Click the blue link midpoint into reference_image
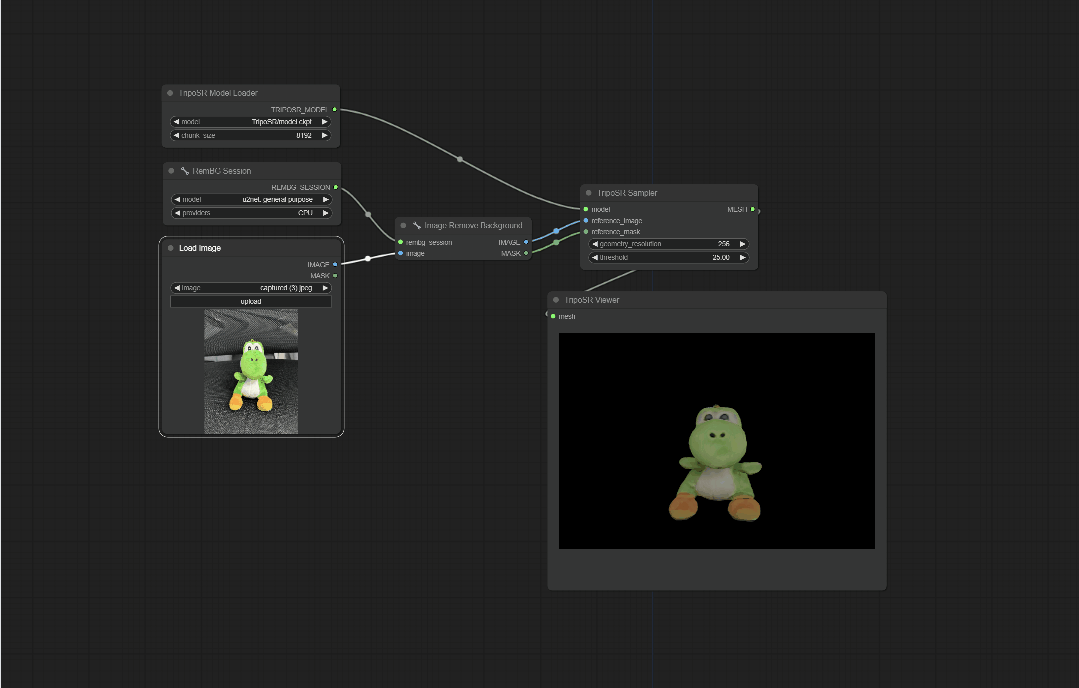This screenshot has height=688, width=1079. pos(556,231)
